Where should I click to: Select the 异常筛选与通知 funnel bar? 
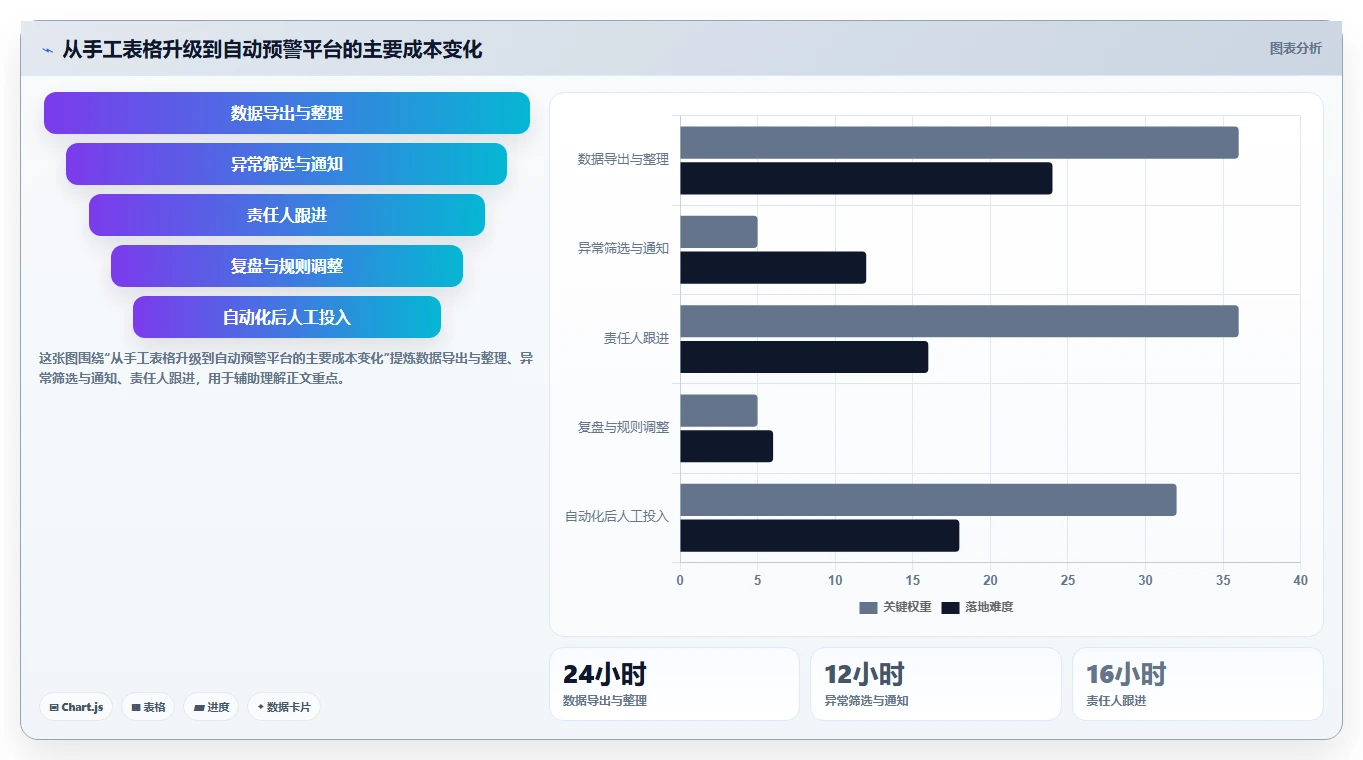click(x=287, y=164)
